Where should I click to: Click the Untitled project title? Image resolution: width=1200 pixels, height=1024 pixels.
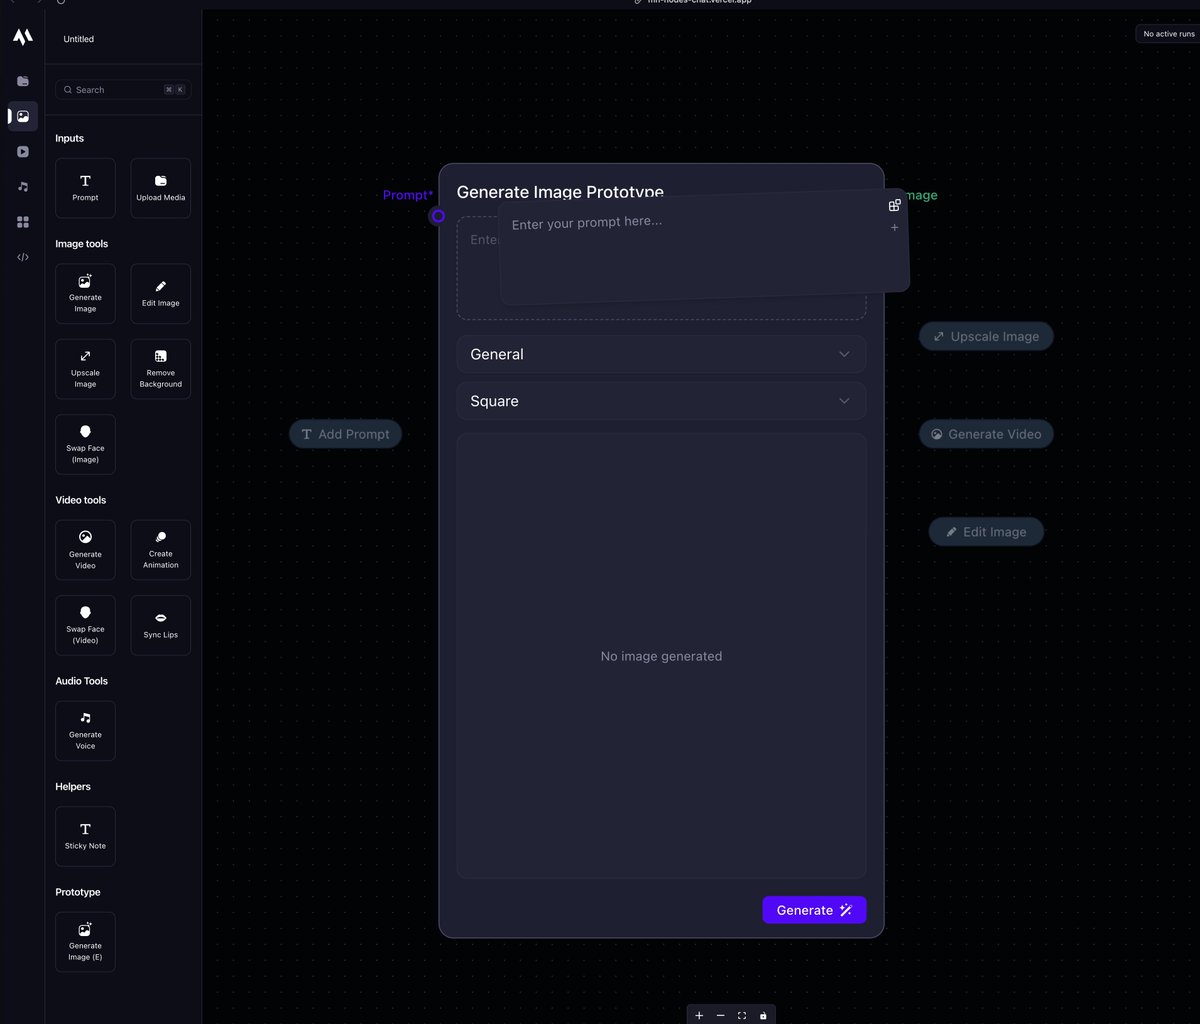pyautogui.click(x=79, y=39)
